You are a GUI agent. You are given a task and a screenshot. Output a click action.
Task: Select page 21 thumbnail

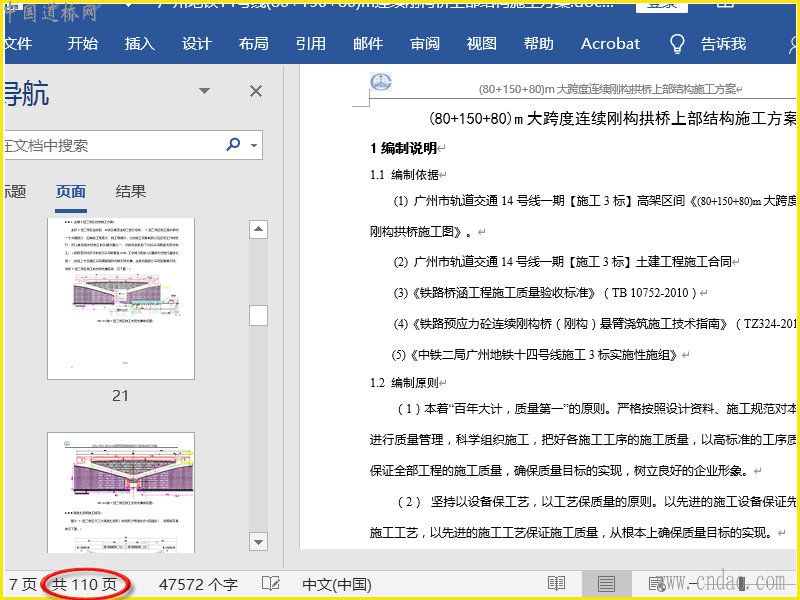(x=121, y=298)
